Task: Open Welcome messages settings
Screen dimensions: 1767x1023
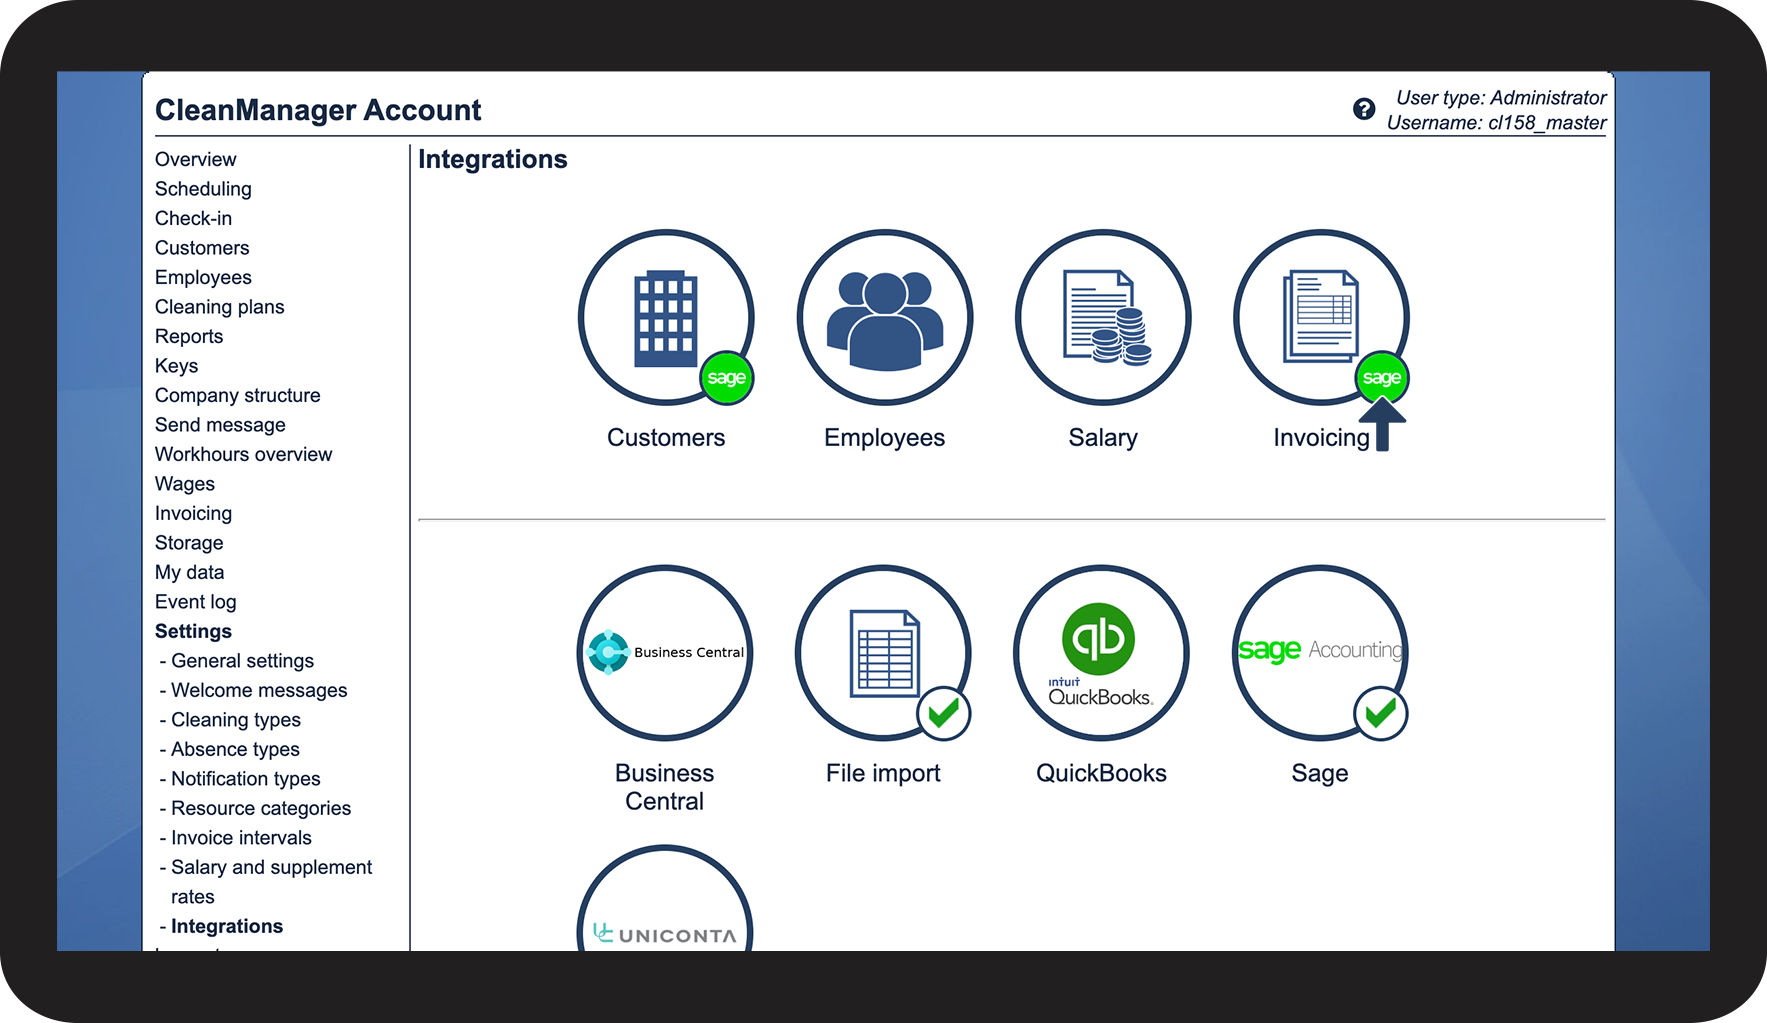Action: pos(259,690)
